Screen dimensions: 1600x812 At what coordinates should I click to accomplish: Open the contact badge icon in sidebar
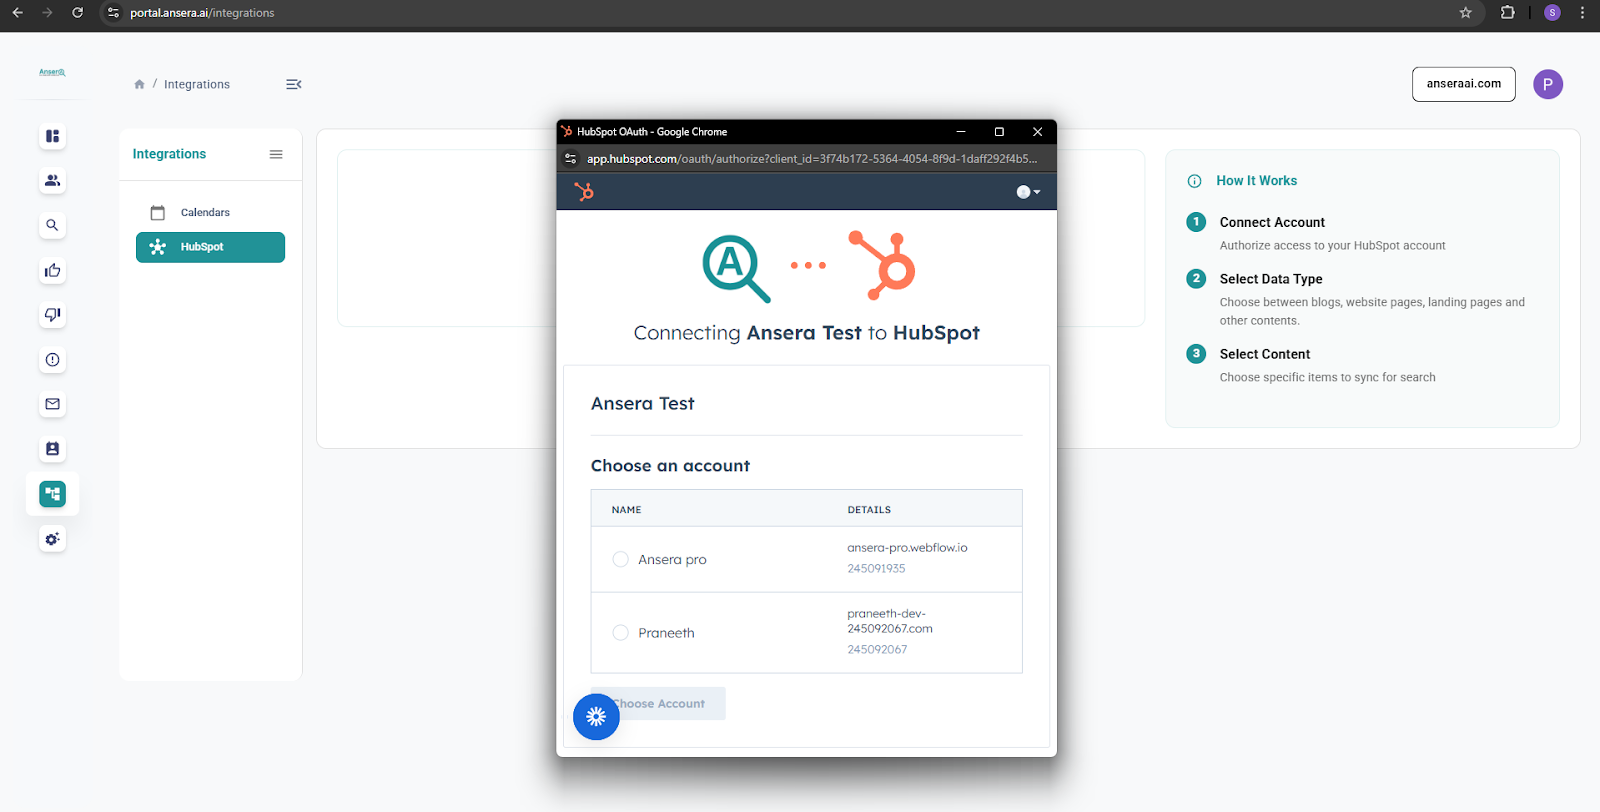click(x=53, y=449)
